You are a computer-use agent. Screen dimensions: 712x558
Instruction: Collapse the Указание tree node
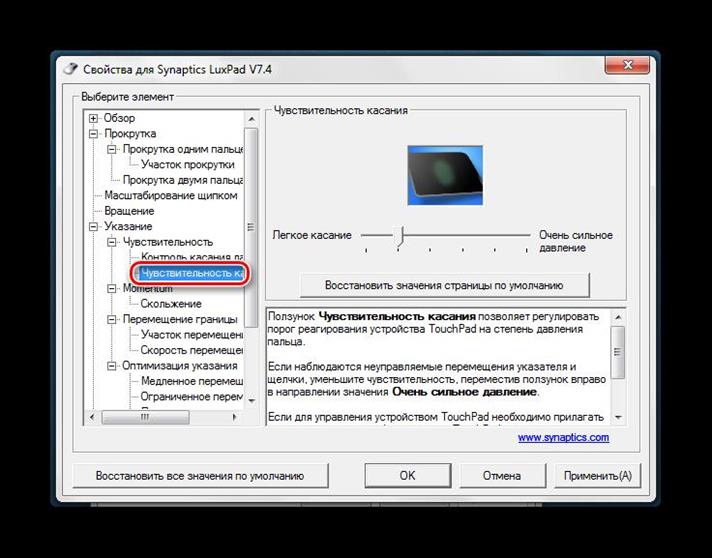pyautogui.click(x=94, y=227)
